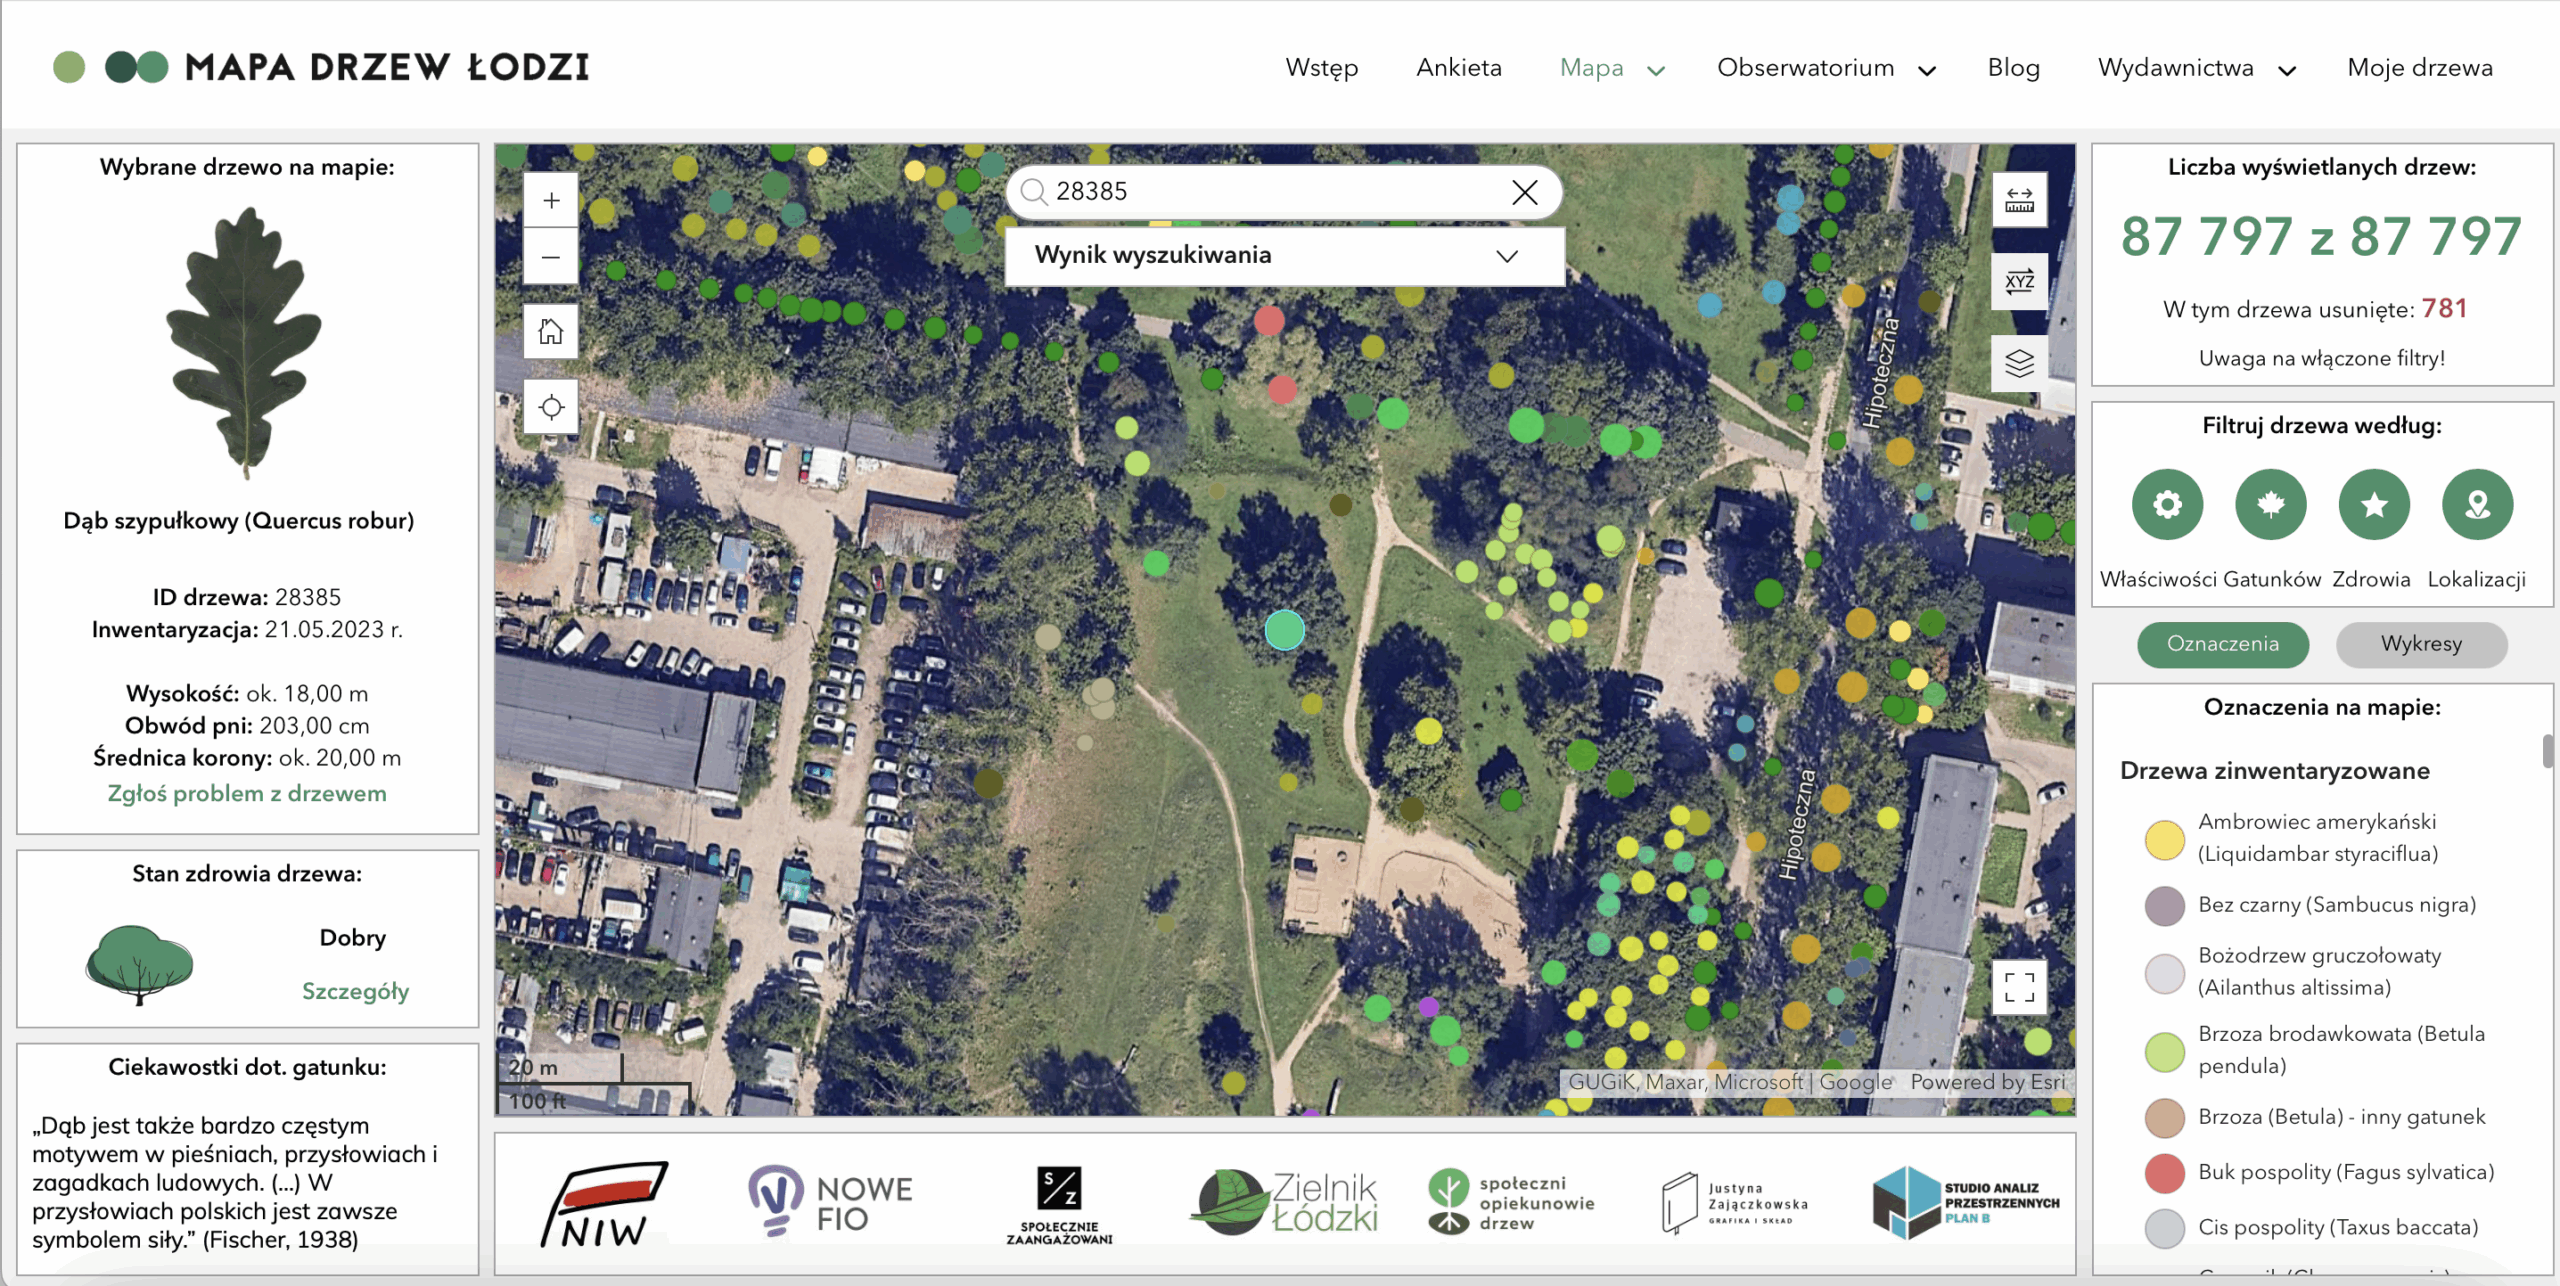Image resolution: width=2560 pixels, height=1286 pixels.
Task: Open the measurement ruler tool
Action: (2019, 201)
